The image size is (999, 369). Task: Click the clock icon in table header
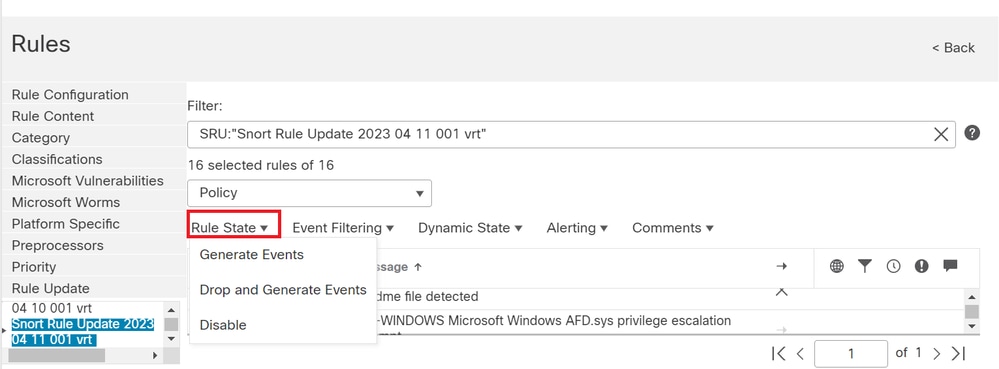point(893,266)
